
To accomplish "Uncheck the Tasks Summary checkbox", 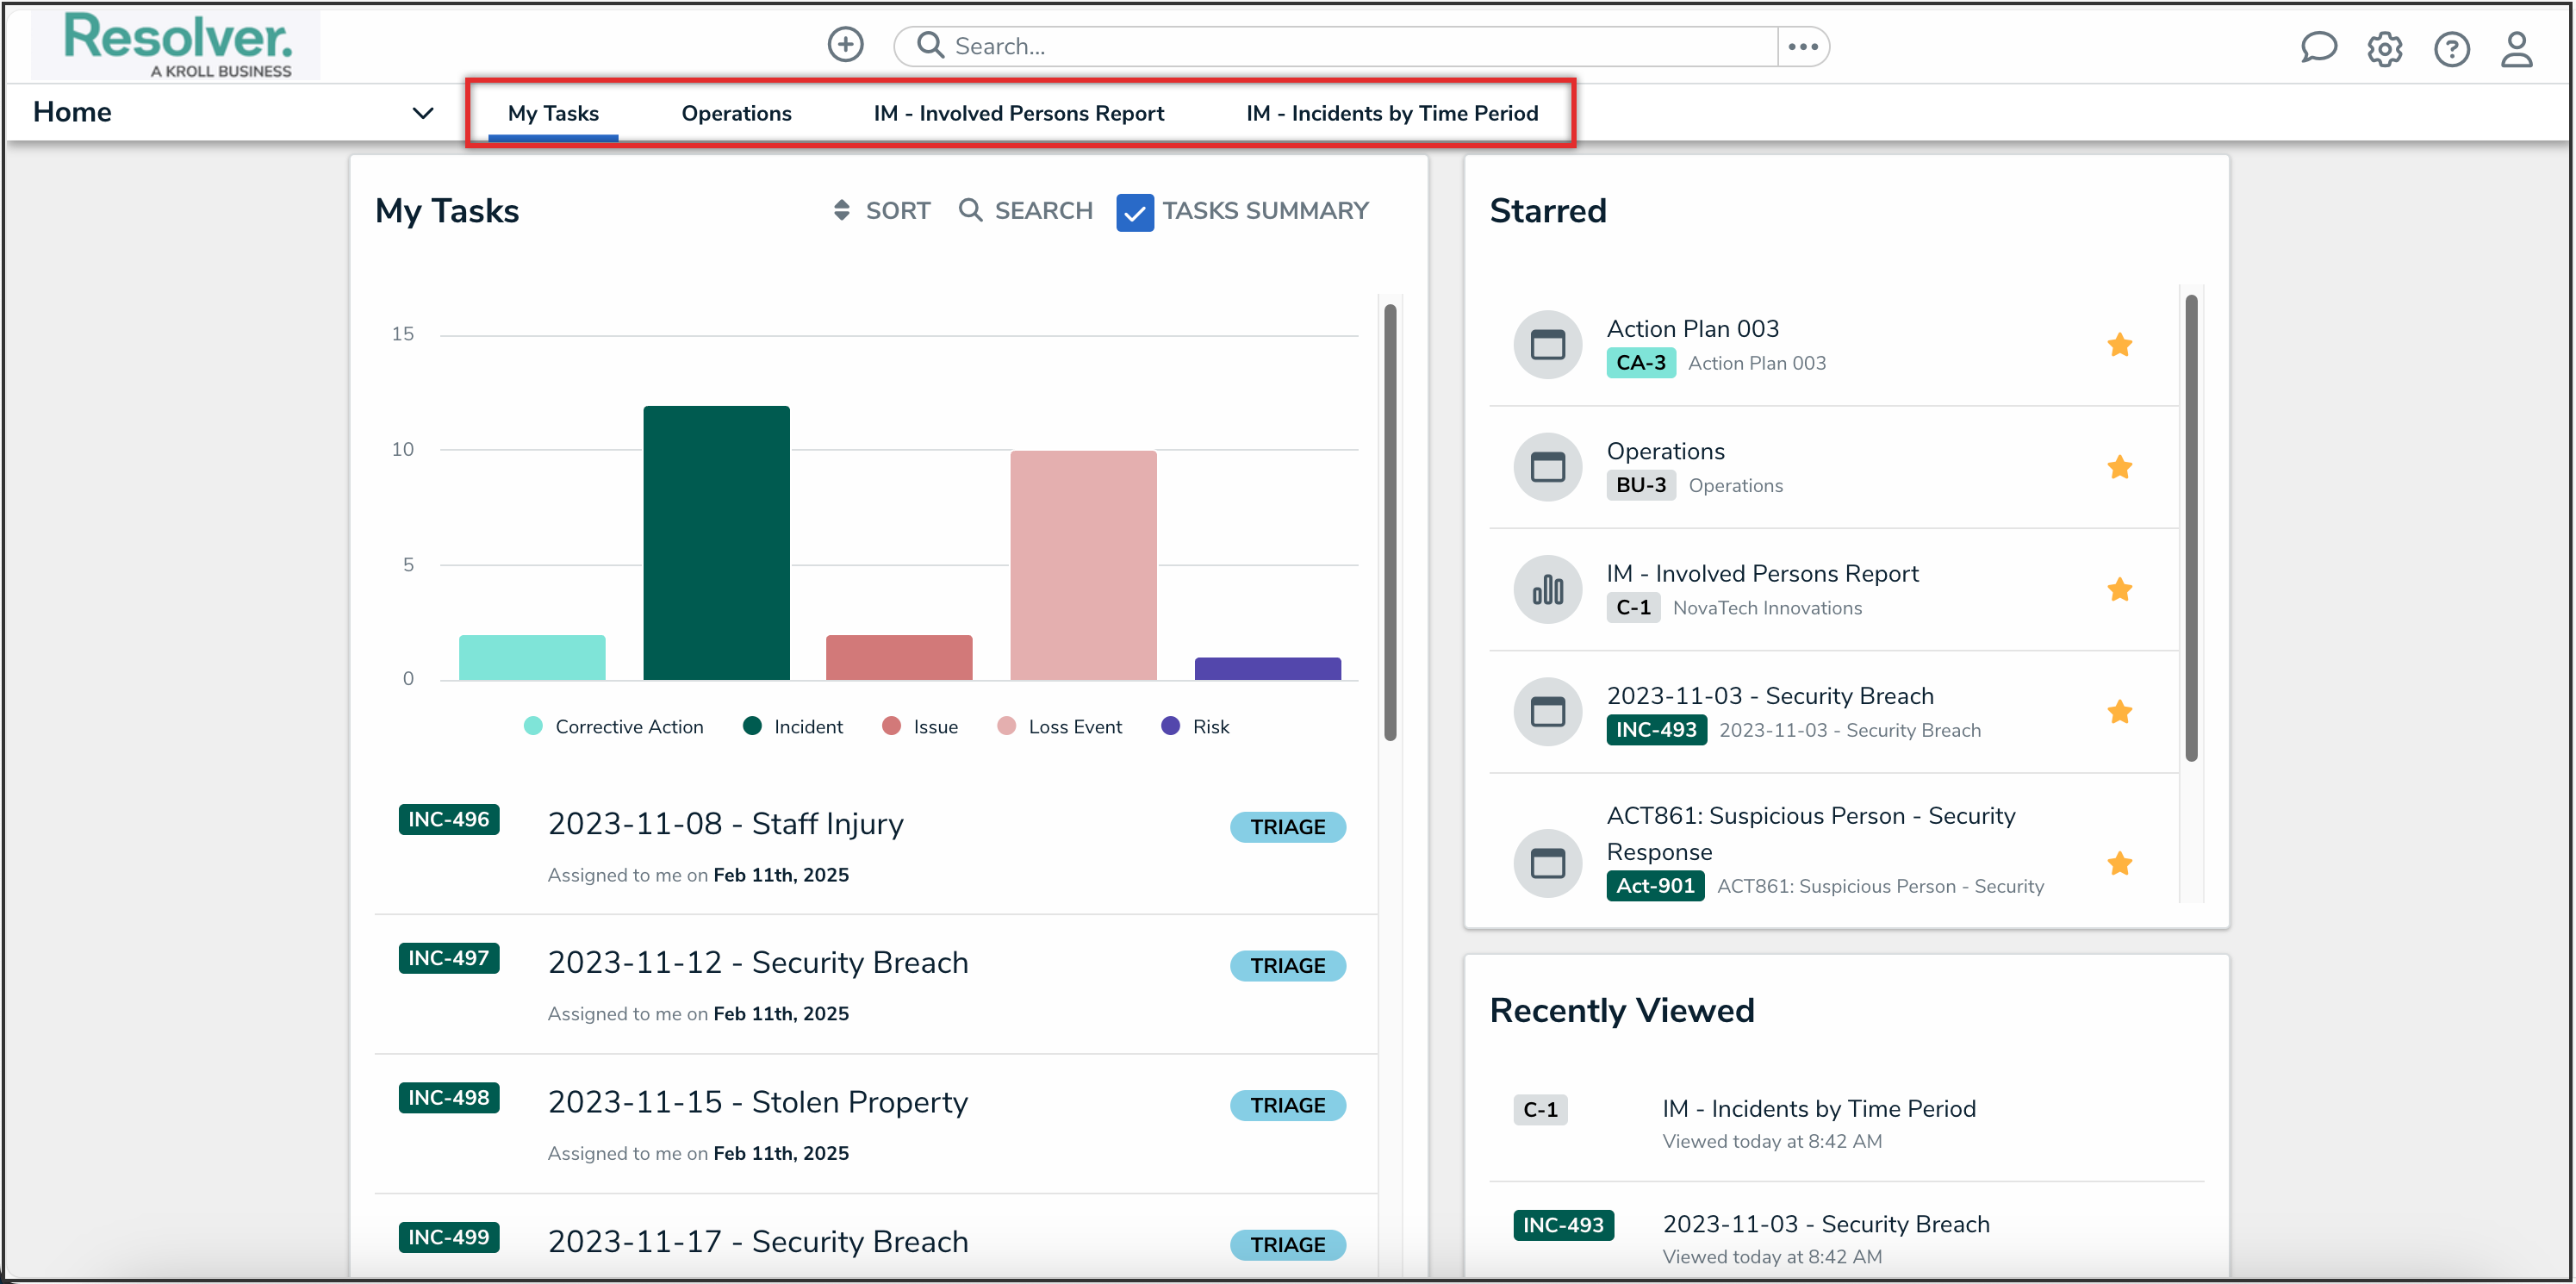I will pyautogui.click(x=1134, y=212).
